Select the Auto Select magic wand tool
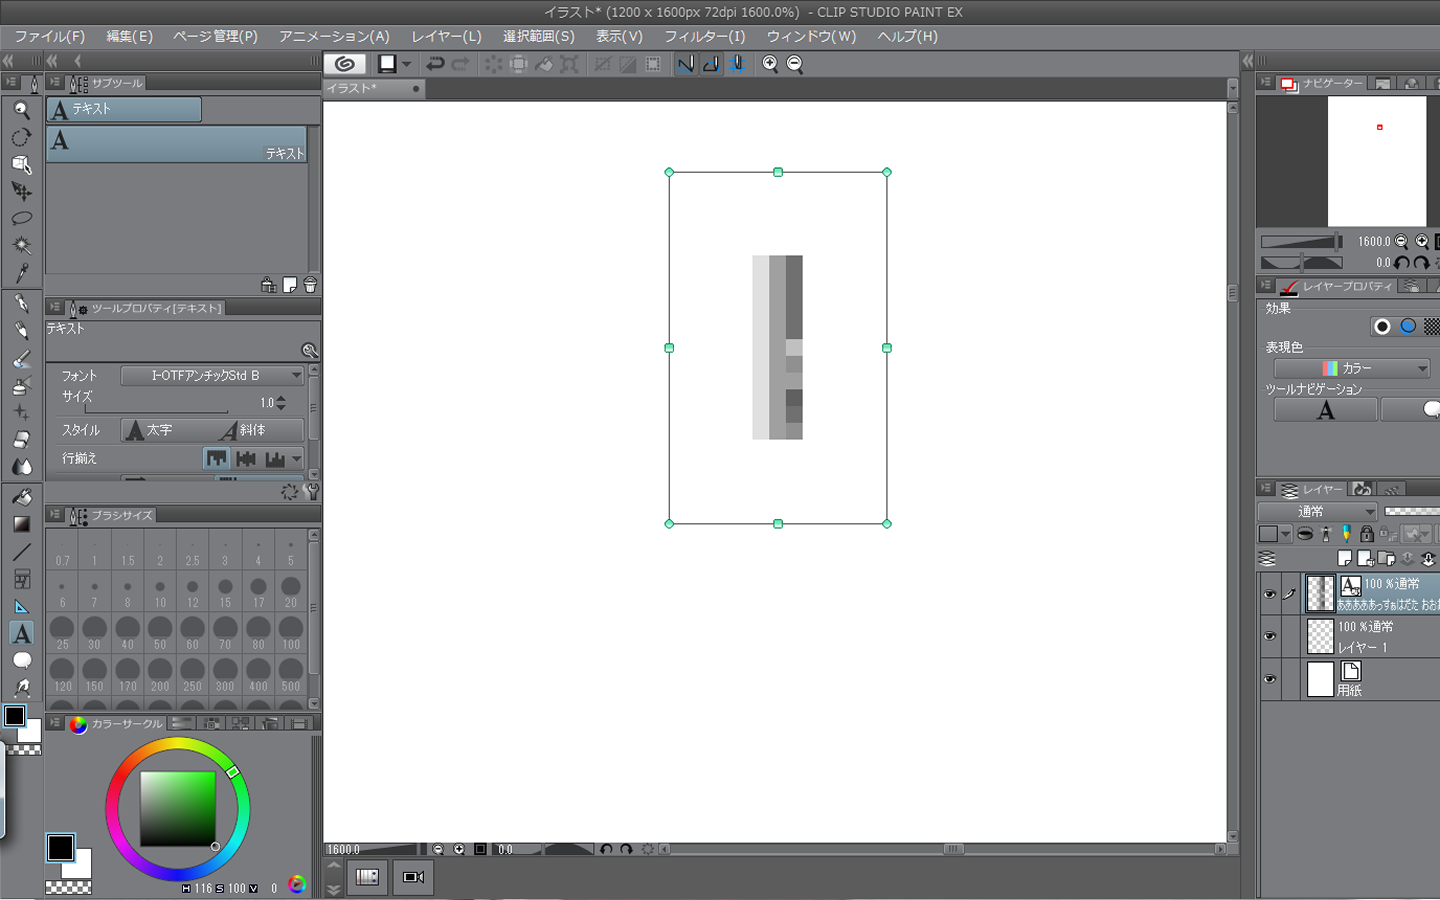 click(x=21, y=245)
